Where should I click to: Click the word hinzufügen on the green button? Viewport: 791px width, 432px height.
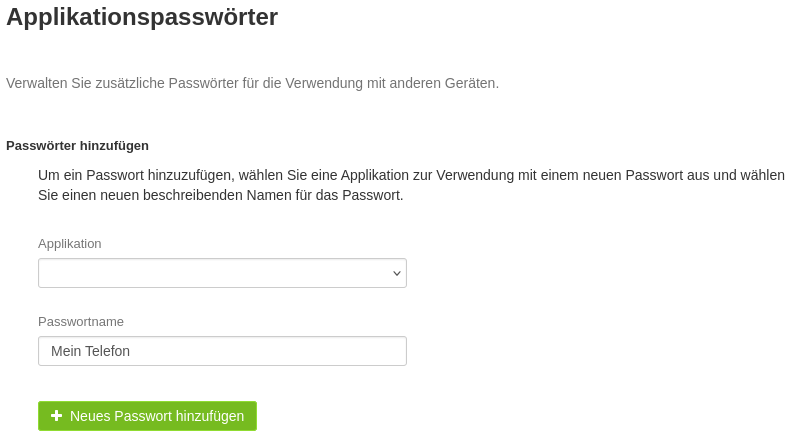click(210, 416)
